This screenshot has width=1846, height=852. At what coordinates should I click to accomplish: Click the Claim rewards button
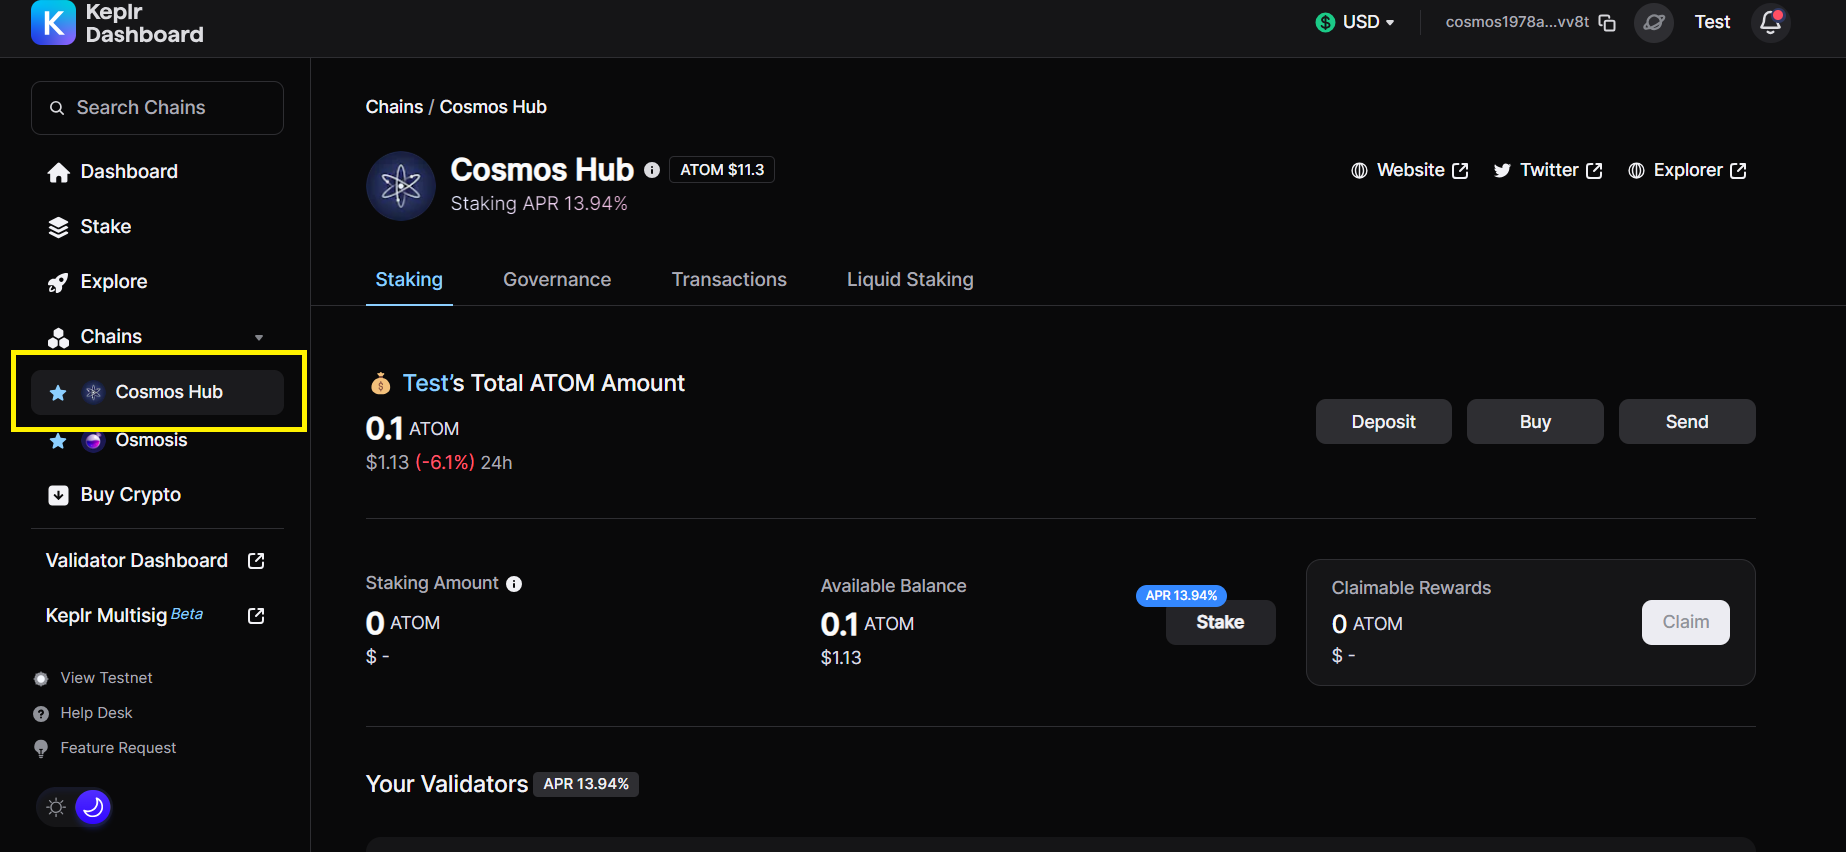click(1685, 622)
